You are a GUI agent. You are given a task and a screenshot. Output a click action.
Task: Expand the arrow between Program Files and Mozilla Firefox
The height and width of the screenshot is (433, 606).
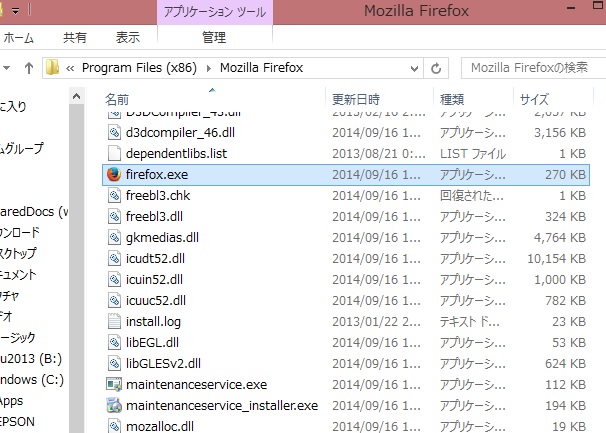[x=209, y=69]
